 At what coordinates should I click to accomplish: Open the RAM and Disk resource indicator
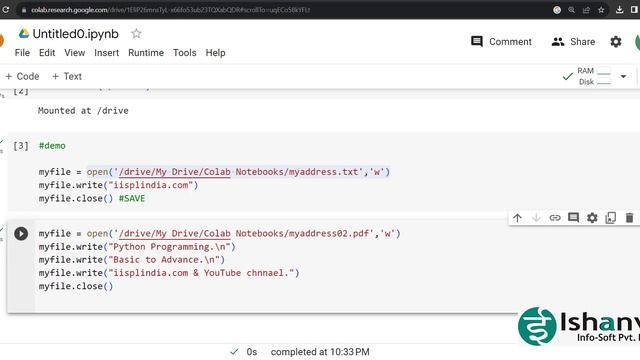pyautogui.click(x=594, y=76)
